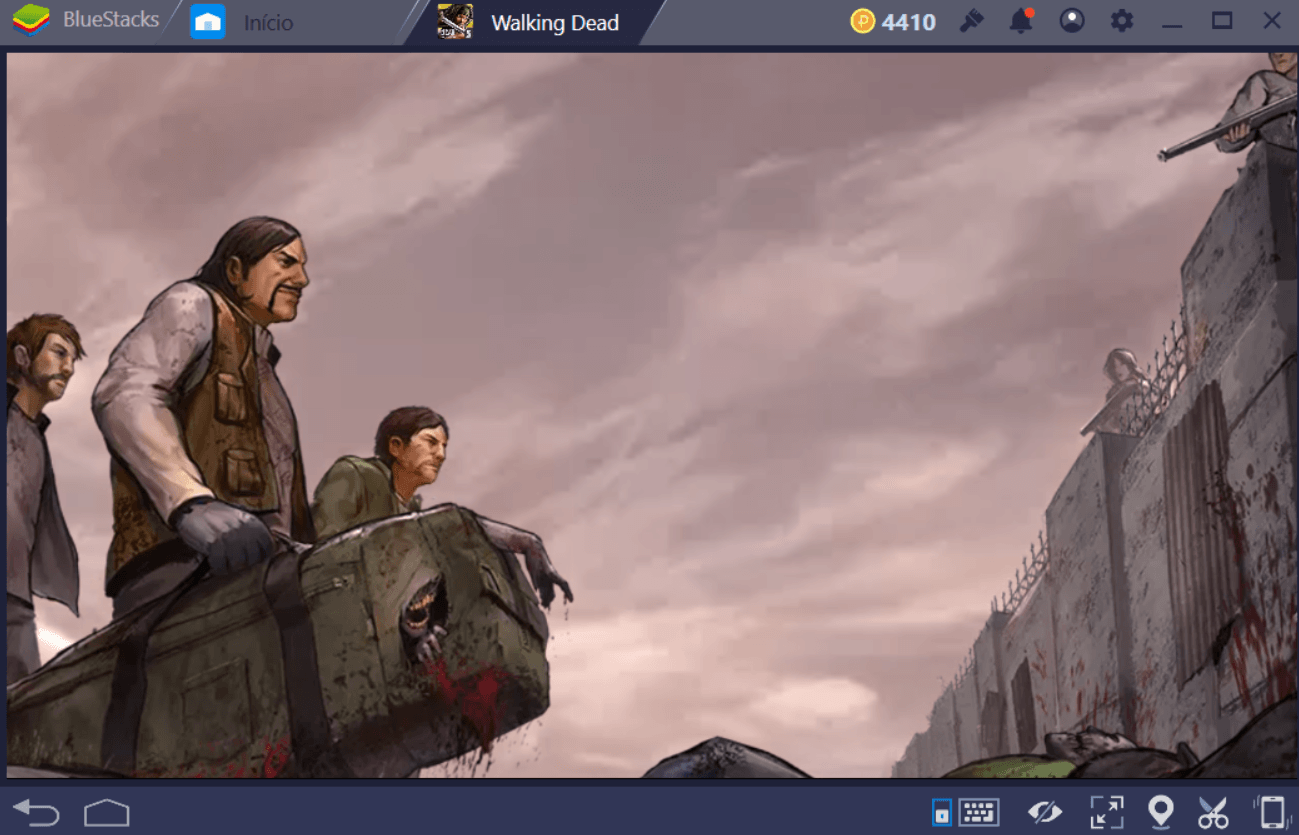Click the shake device phone icon
The image size is (1299, 835).
coord(1271,812)
